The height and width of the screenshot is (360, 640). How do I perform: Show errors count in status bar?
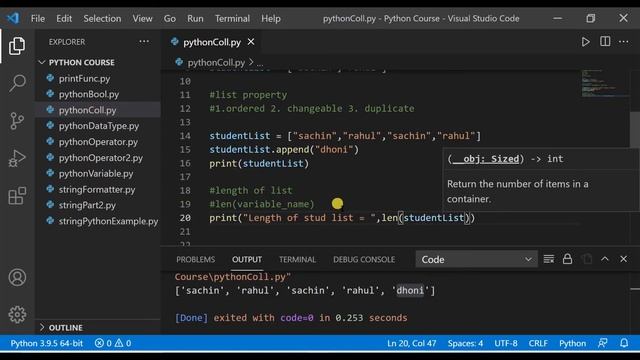coord(113,343)
